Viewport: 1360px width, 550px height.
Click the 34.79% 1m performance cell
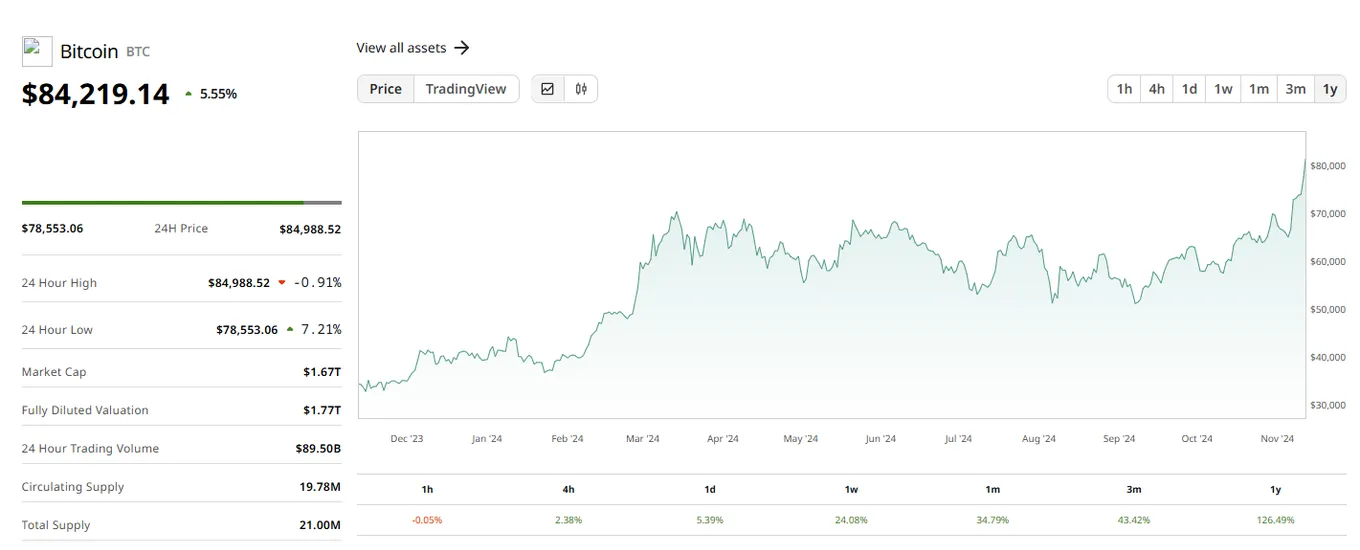(x=992, y=520)
